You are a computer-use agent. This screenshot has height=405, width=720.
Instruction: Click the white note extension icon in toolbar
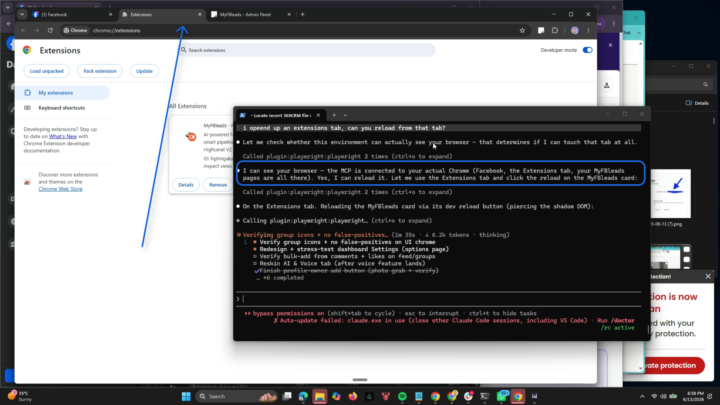coord(541,31)
